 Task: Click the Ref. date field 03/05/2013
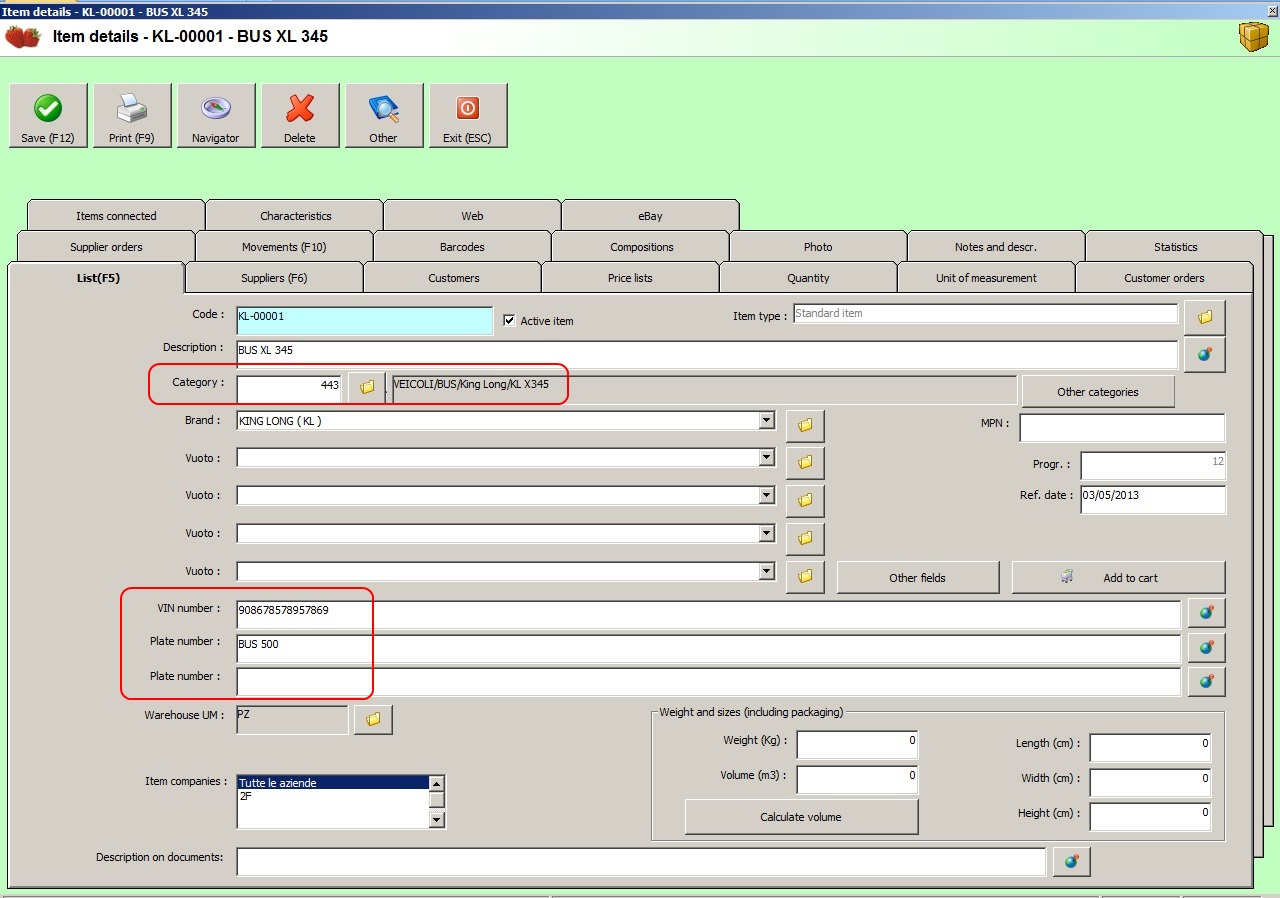click(1153, 499)
